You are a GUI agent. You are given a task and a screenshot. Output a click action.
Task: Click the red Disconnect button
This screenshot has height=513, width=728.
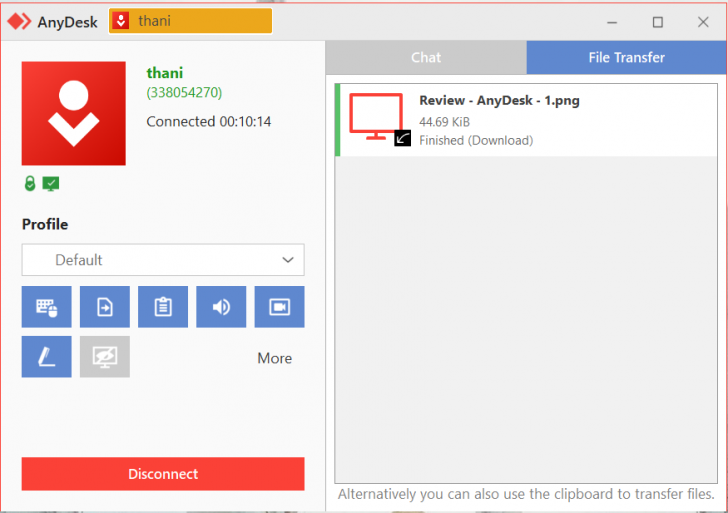coord(163,474)
